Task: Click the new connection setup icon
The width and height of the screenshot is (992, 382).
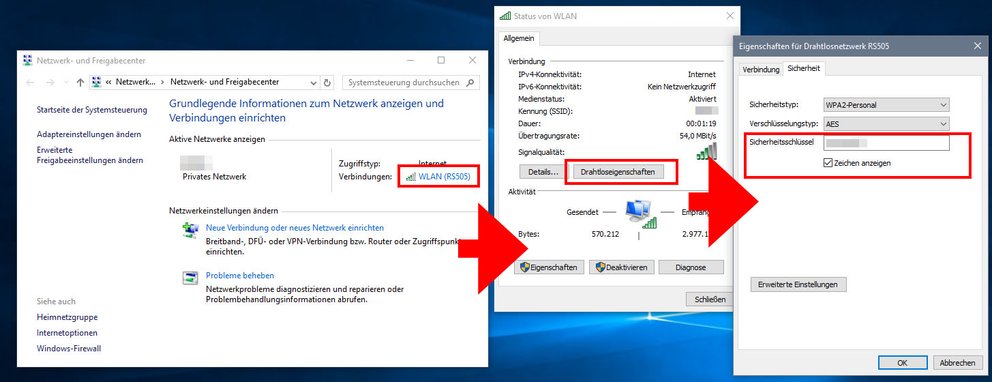Action: click(x=190, y=230)
